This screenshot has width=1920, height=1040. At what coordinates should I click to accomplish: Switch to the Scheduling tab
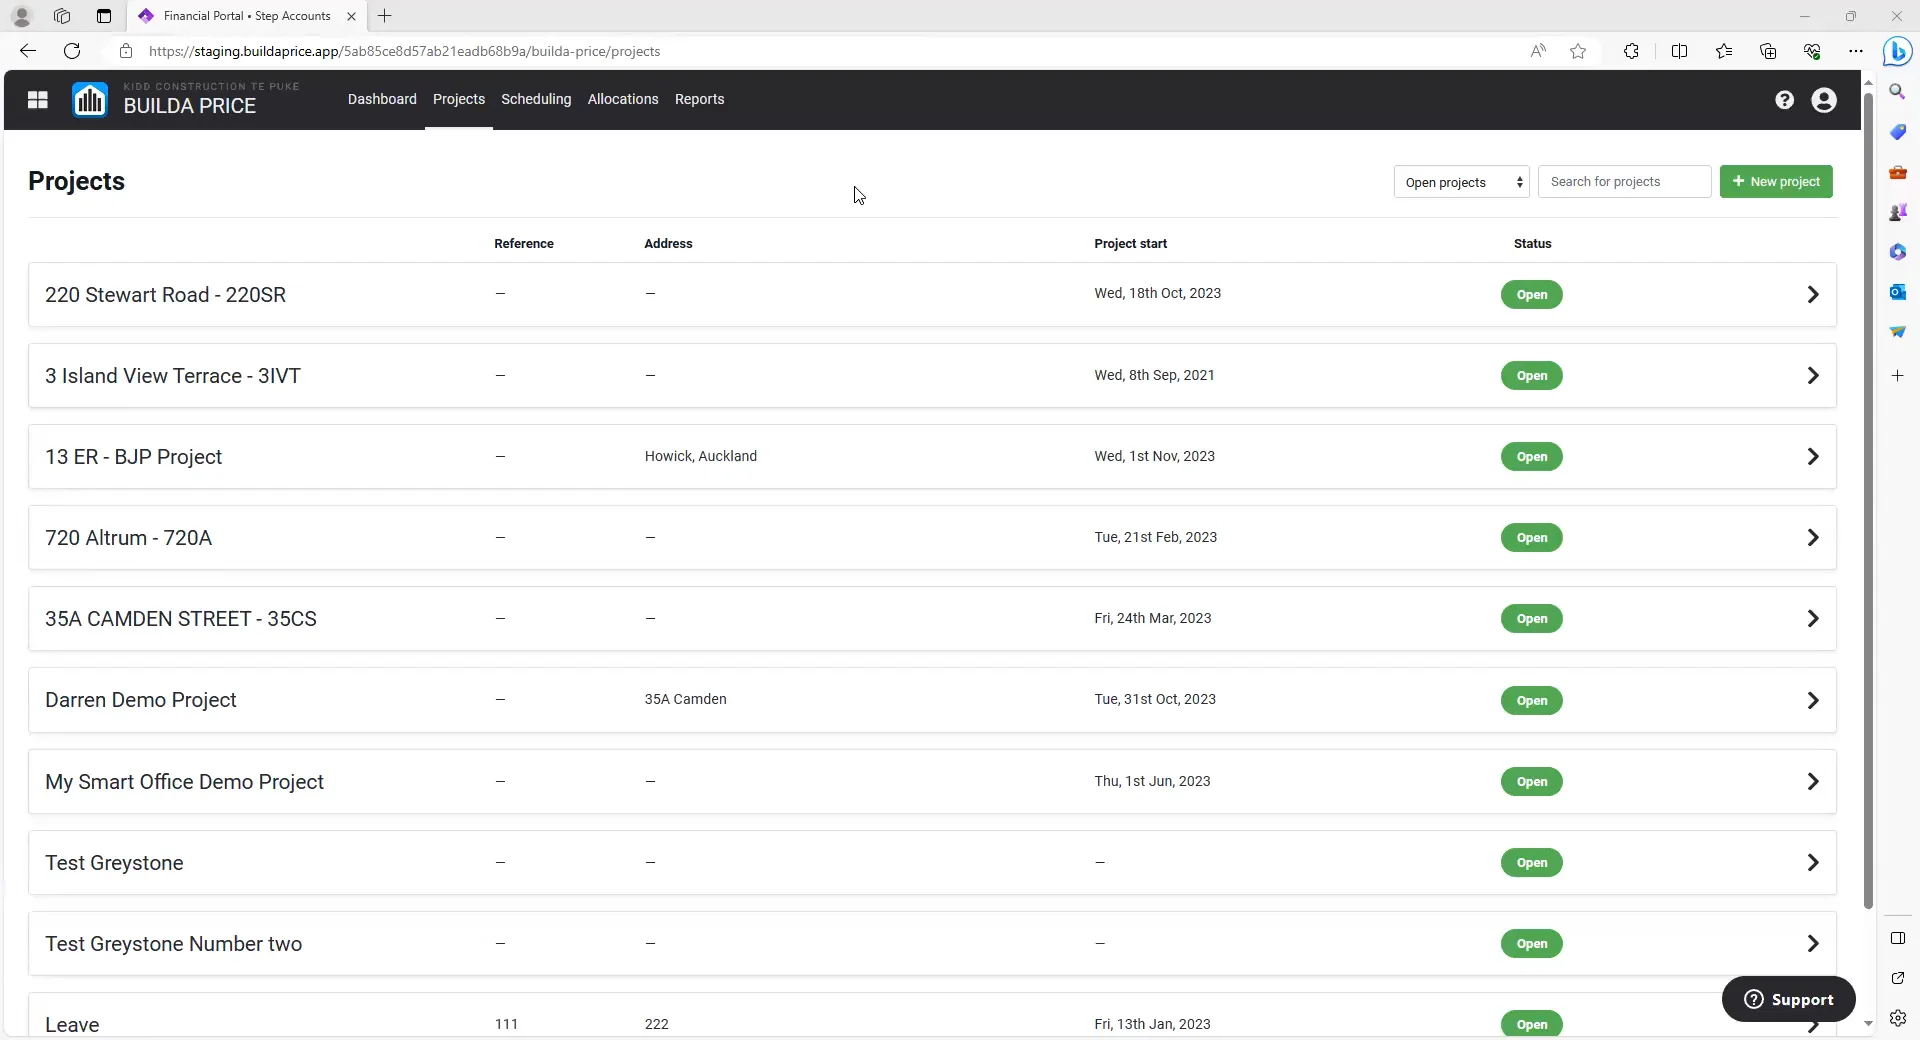pos(536,99)
